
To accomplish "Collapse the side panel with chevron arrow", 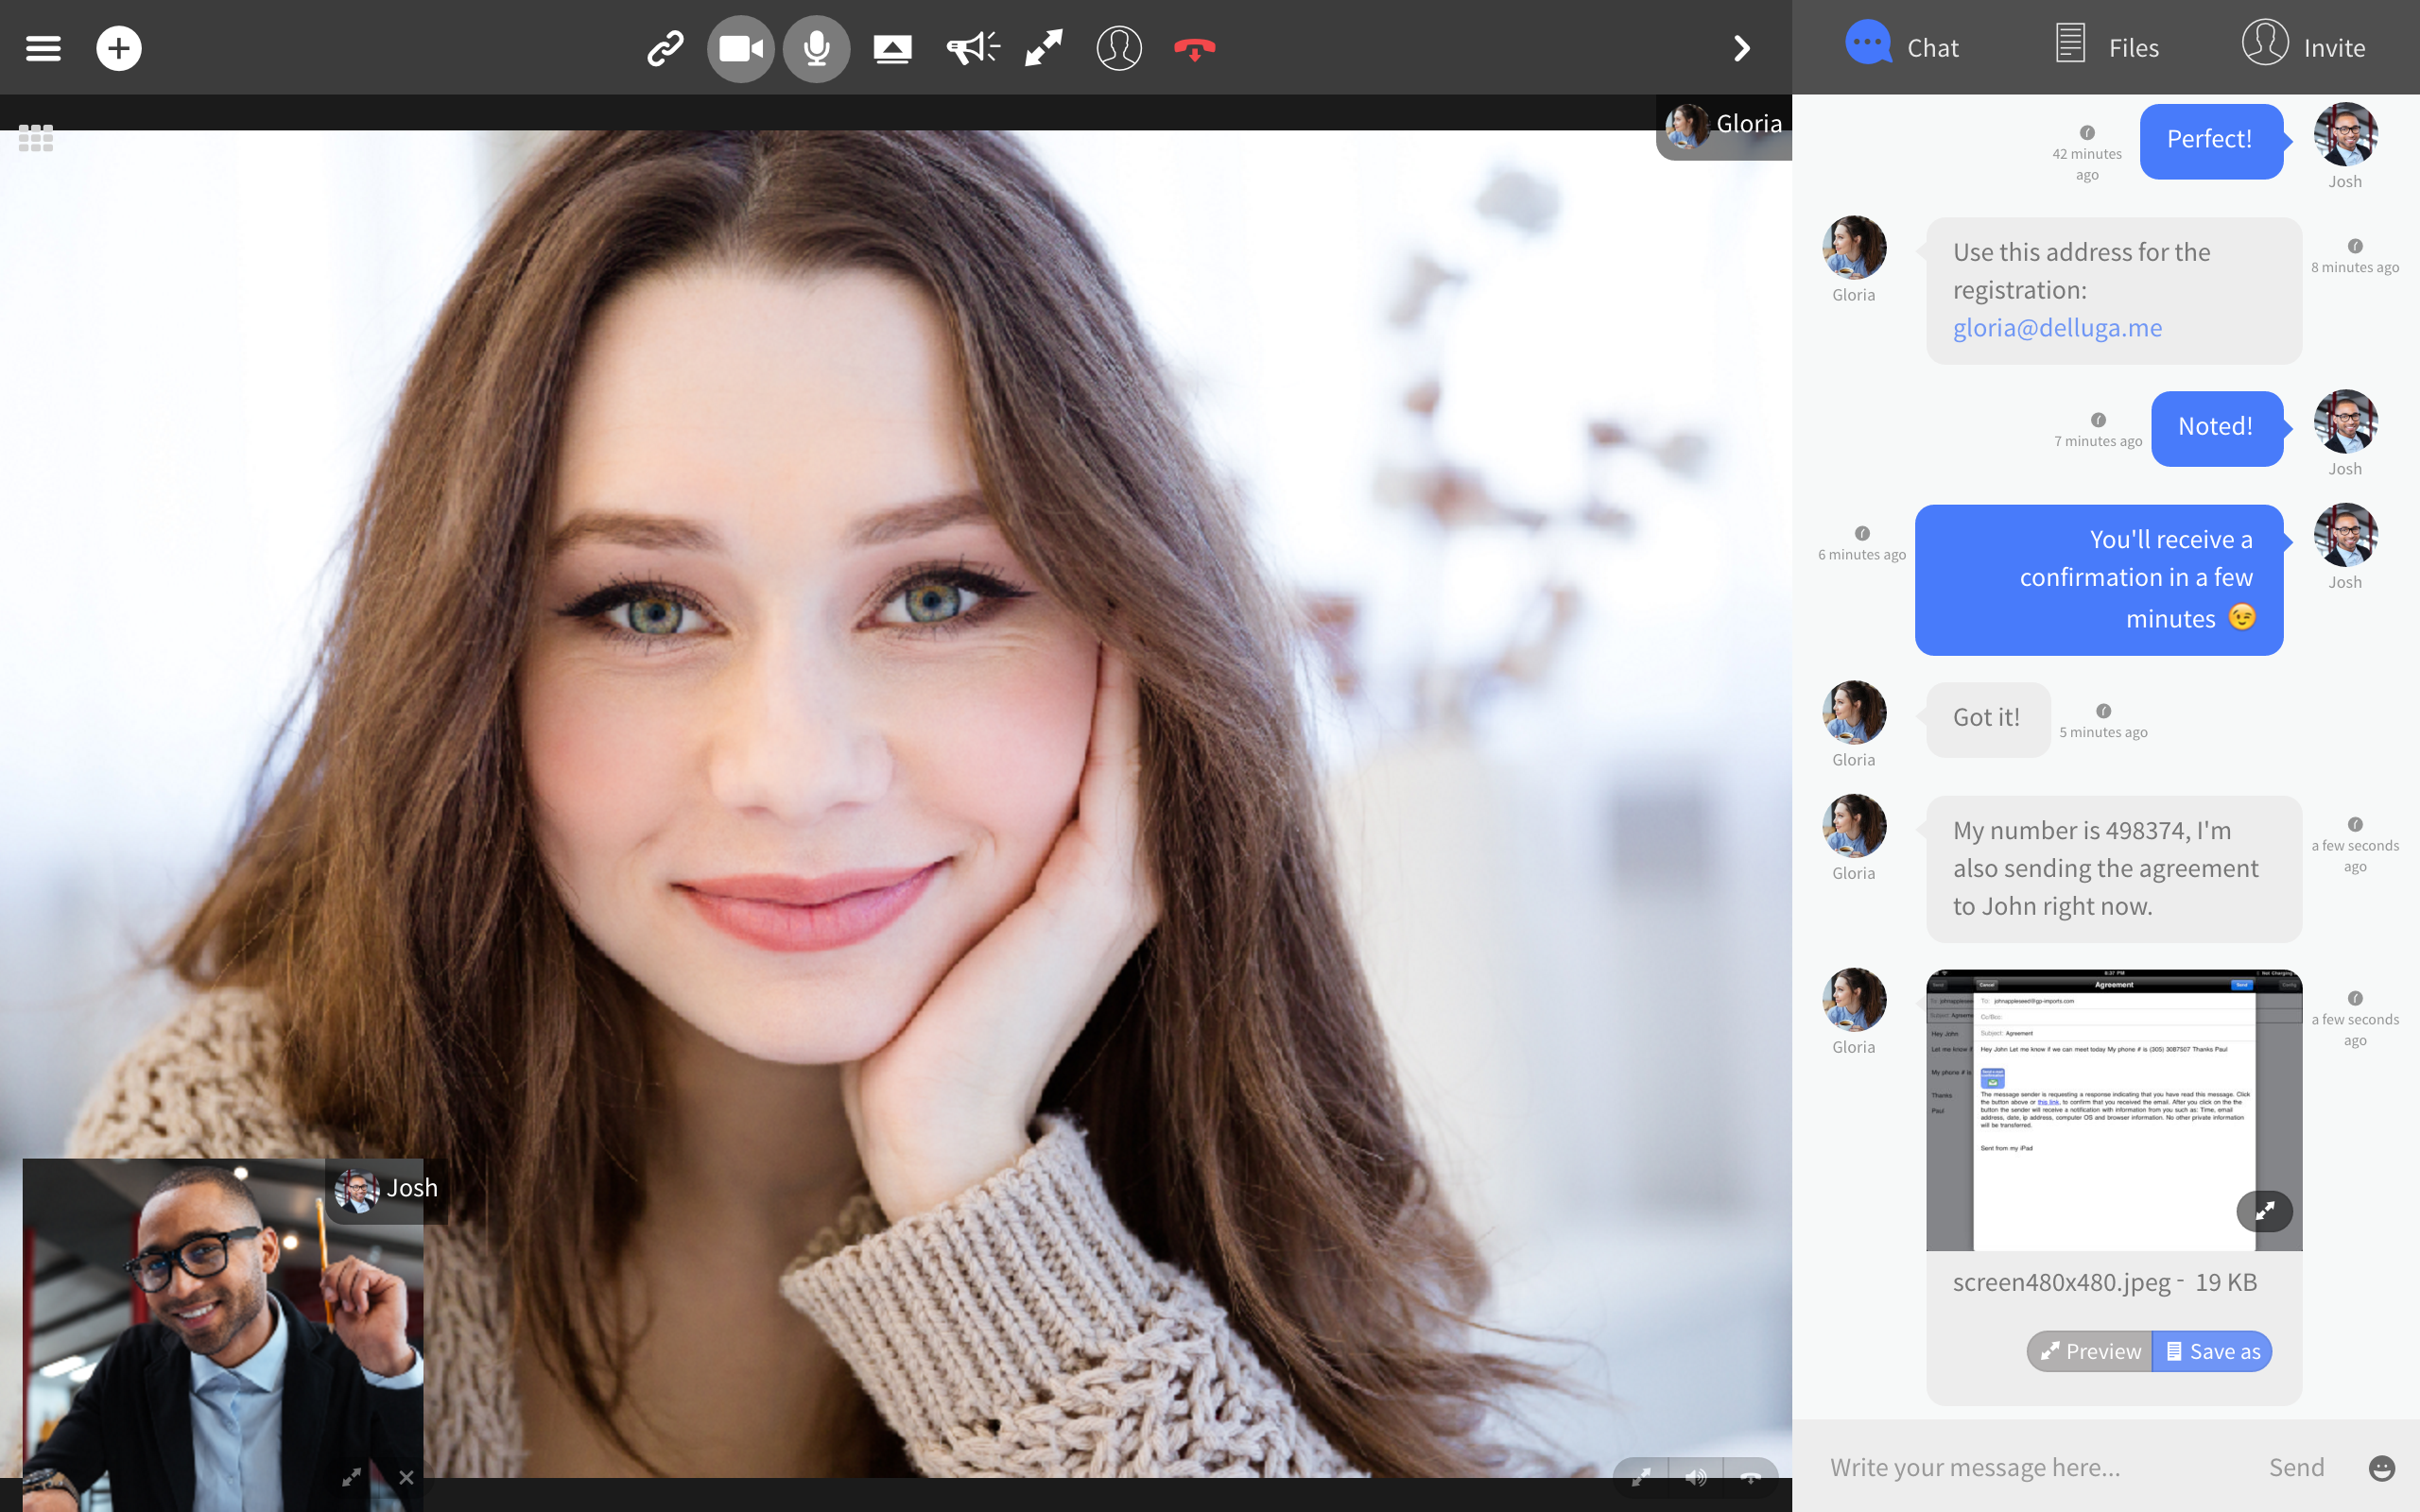I will pyautogui.click(x=1741, y=48).
